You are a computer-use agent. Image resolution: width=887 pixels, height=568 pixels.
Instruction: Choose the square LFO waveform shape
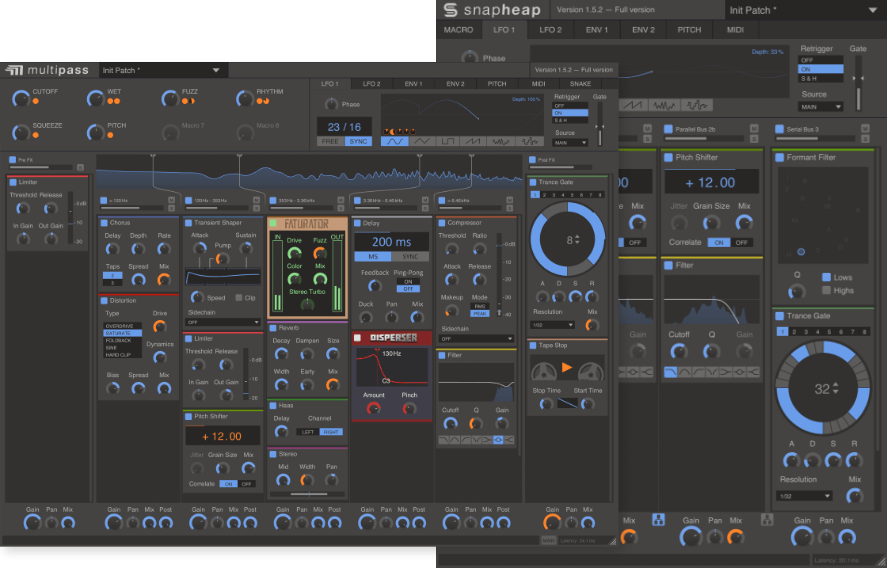click(449, 141)
